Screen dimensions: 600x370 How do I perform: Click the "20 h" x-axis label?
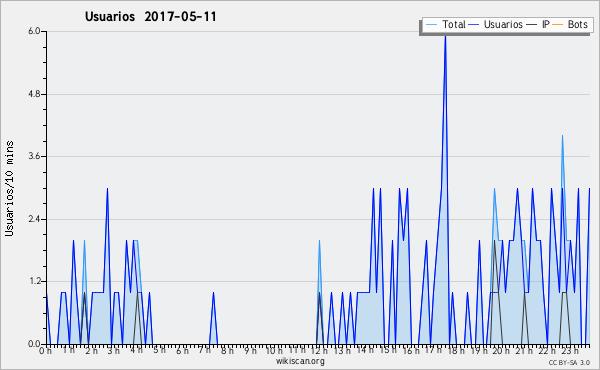click(x=501, y=350)
